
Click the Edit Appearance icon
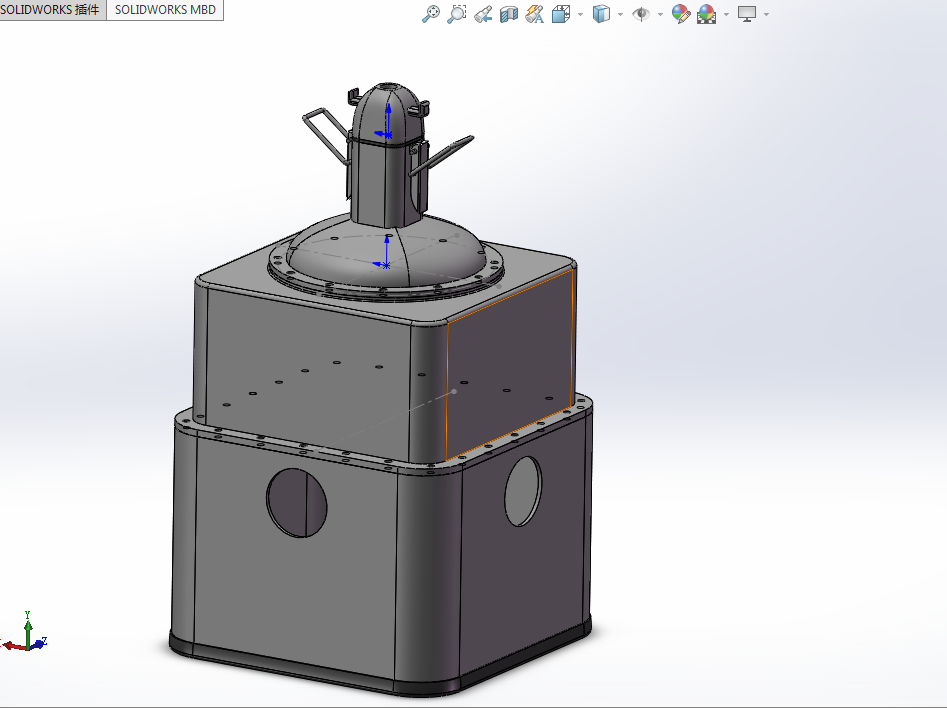(x=681, y=14)
